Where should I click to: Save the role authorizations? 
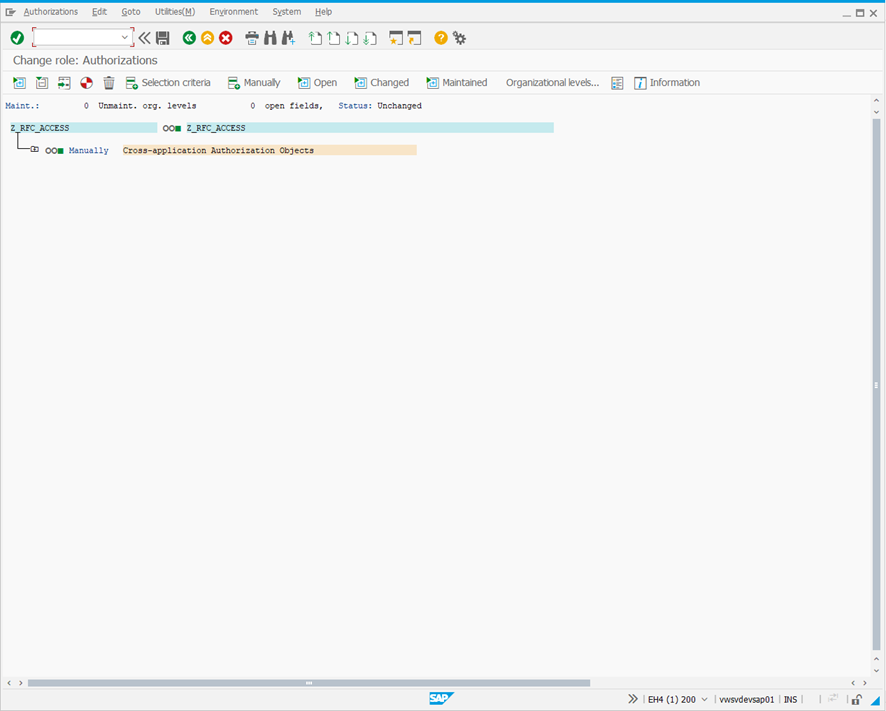(x=161, y=37)
